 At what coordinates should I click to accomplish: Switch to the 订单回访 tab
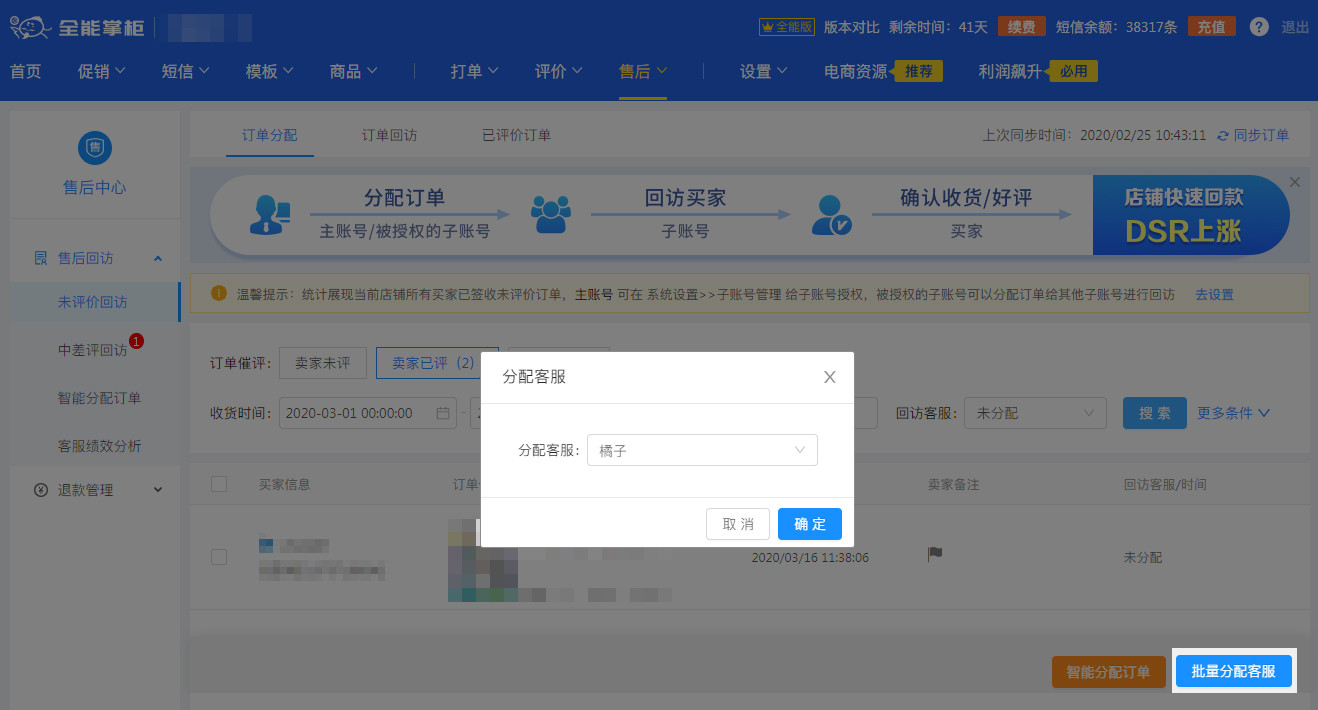[x=390, y=135]
